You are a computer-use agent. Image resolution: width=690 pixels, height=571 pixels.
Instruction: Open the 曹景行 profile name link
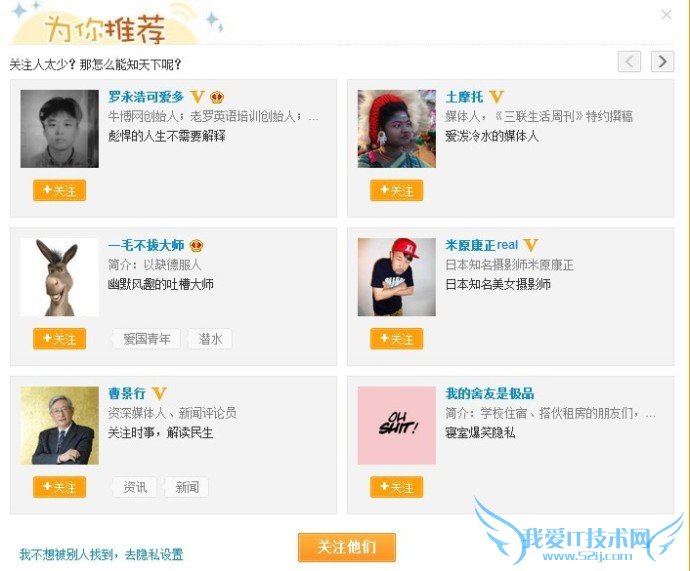(127, 393)
